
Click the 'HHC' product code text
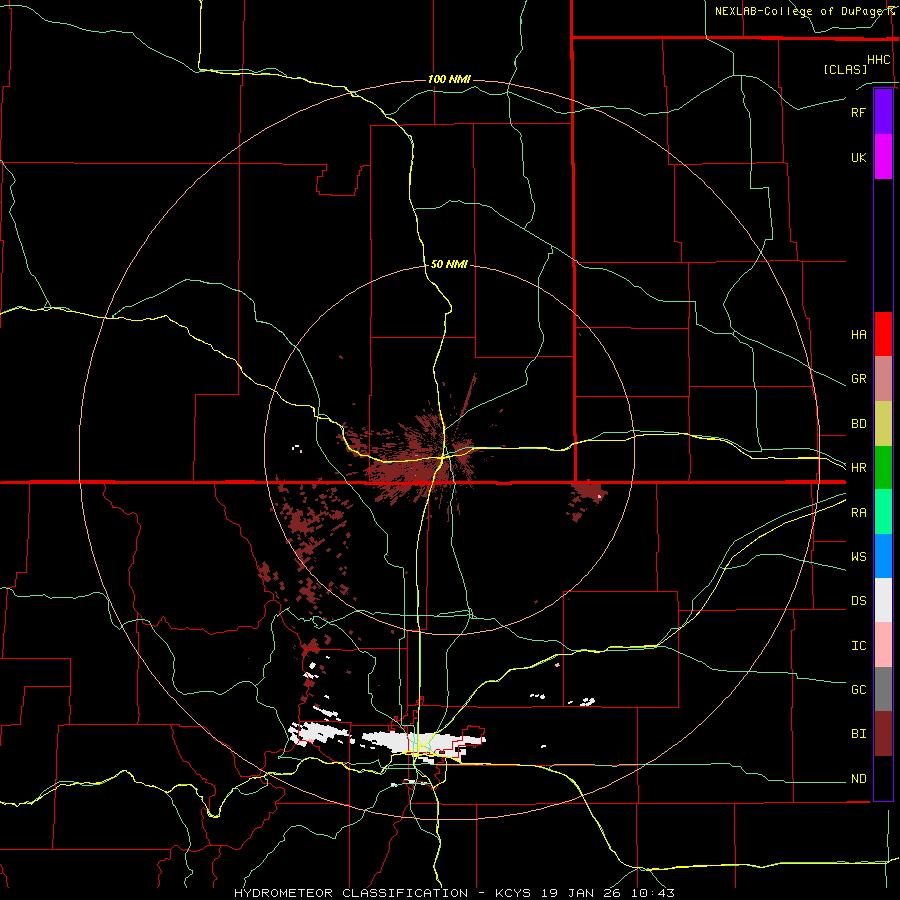pyautogui.click(x=878, y=60)
